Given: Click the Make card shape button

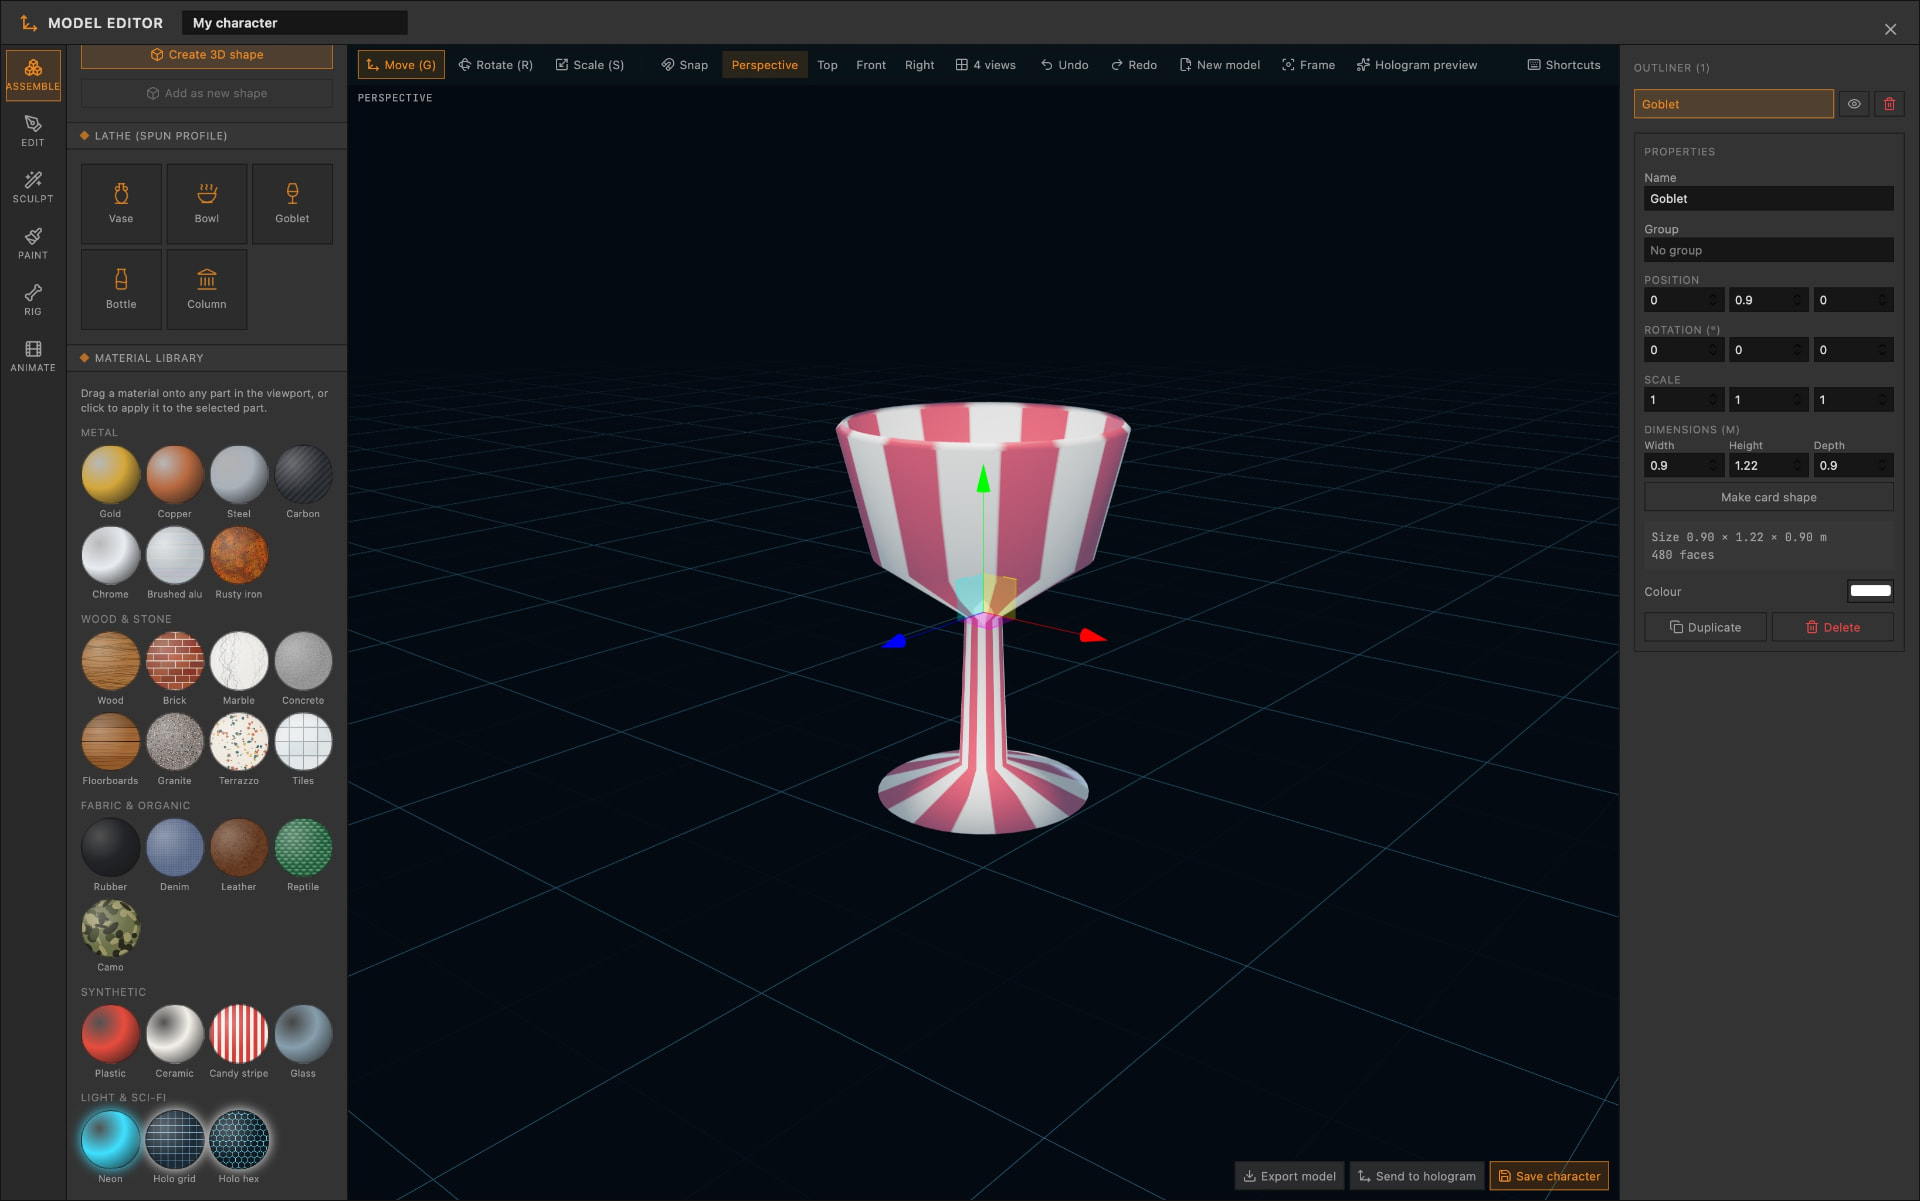Looking at the screenshot, I should [1768, 497].
